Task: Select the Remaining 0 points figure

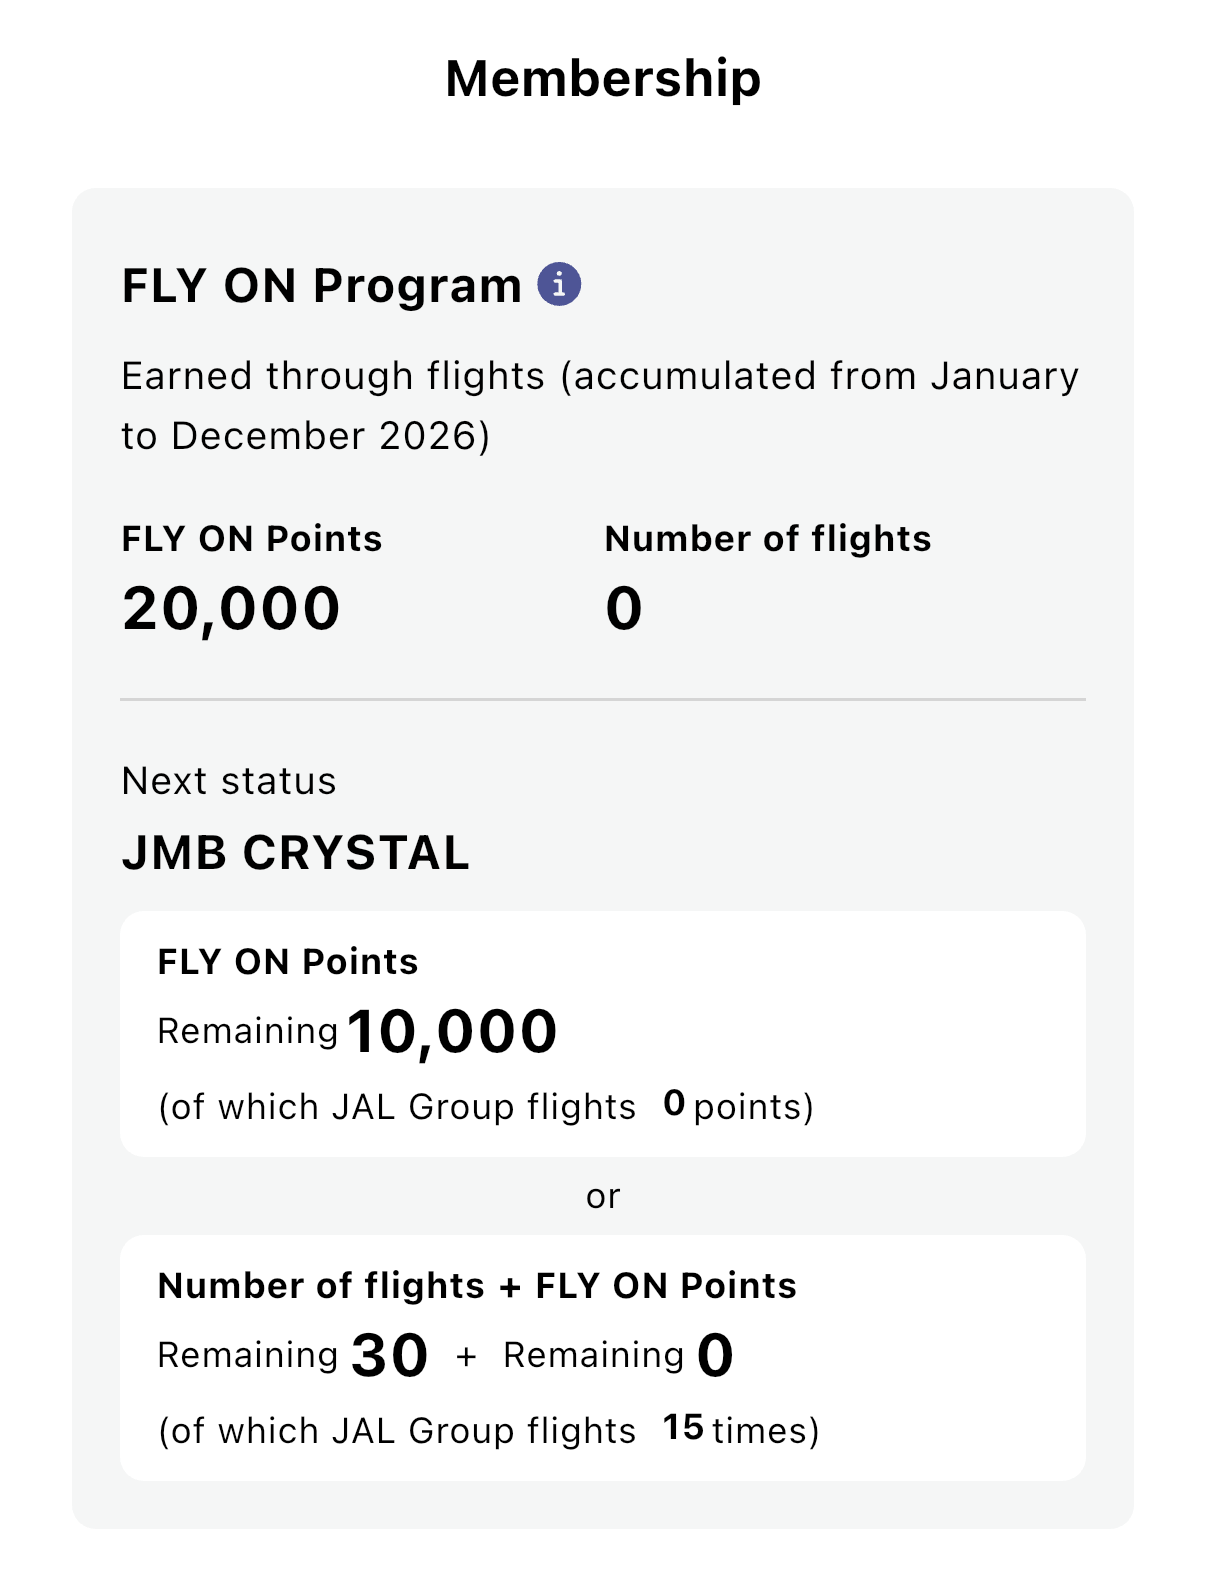Action: pos(618,1355)
